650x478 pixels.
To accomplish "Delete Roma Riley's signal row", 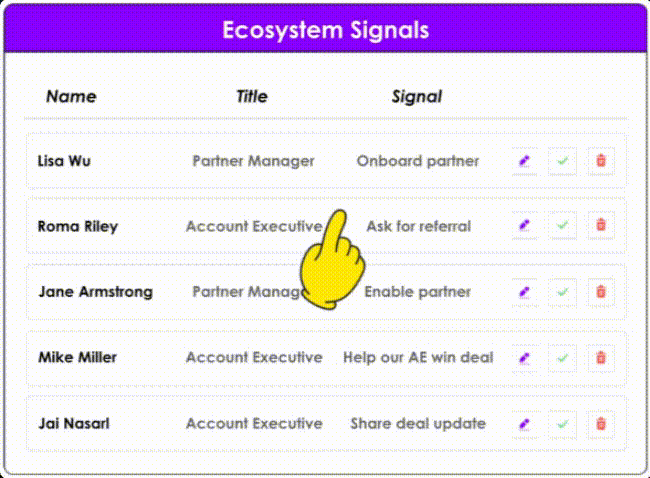I will point(601,226).
